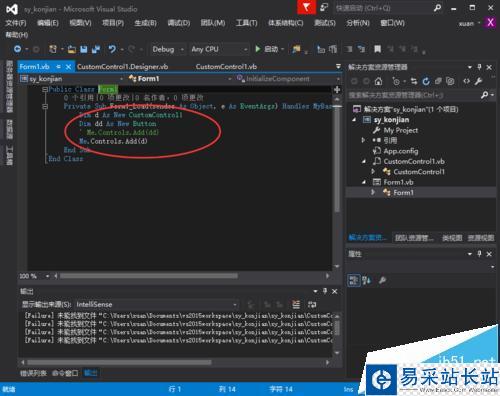This screenshot has width=500, height=396.
Task: Collapse all nodes in Solution Explorer
Action: tap(438, 81)
